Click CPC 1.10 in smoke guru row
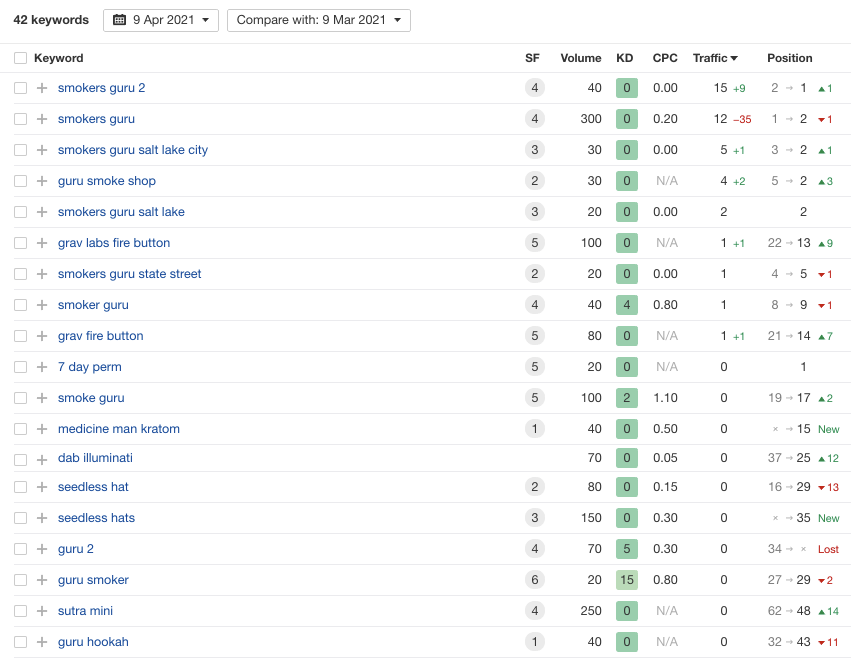The height and width of the screenshot is (660, 851). [x=665, y=398]
